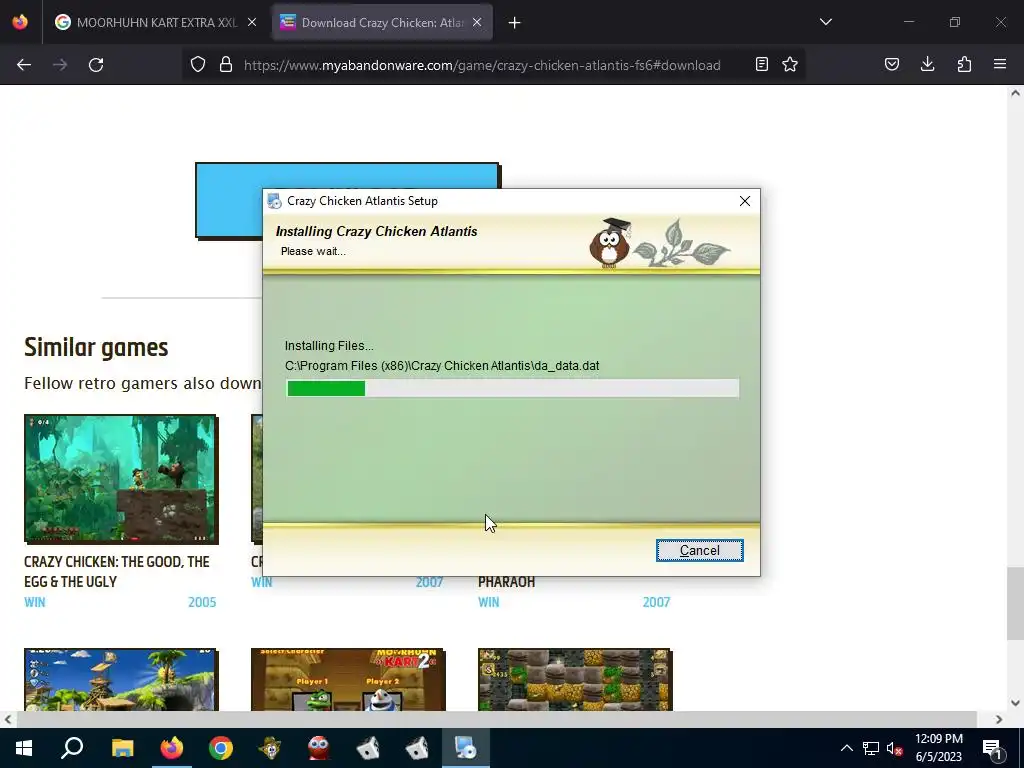Open the game link ending in PHARAOH
This screenshot has height=768, width=1024.
point(506,582)
